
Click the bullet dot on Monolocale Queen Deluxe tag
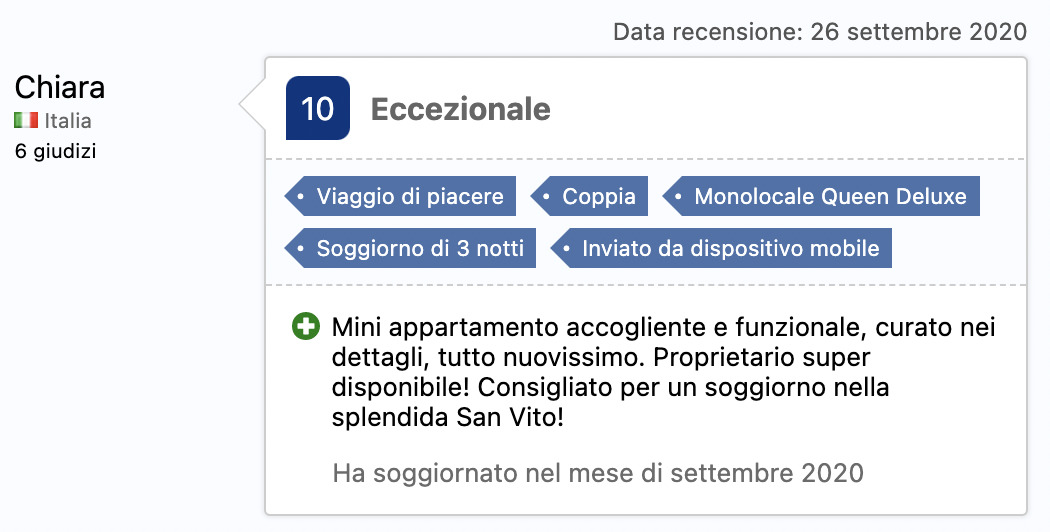pyautogui.click(x=678, y=196)
